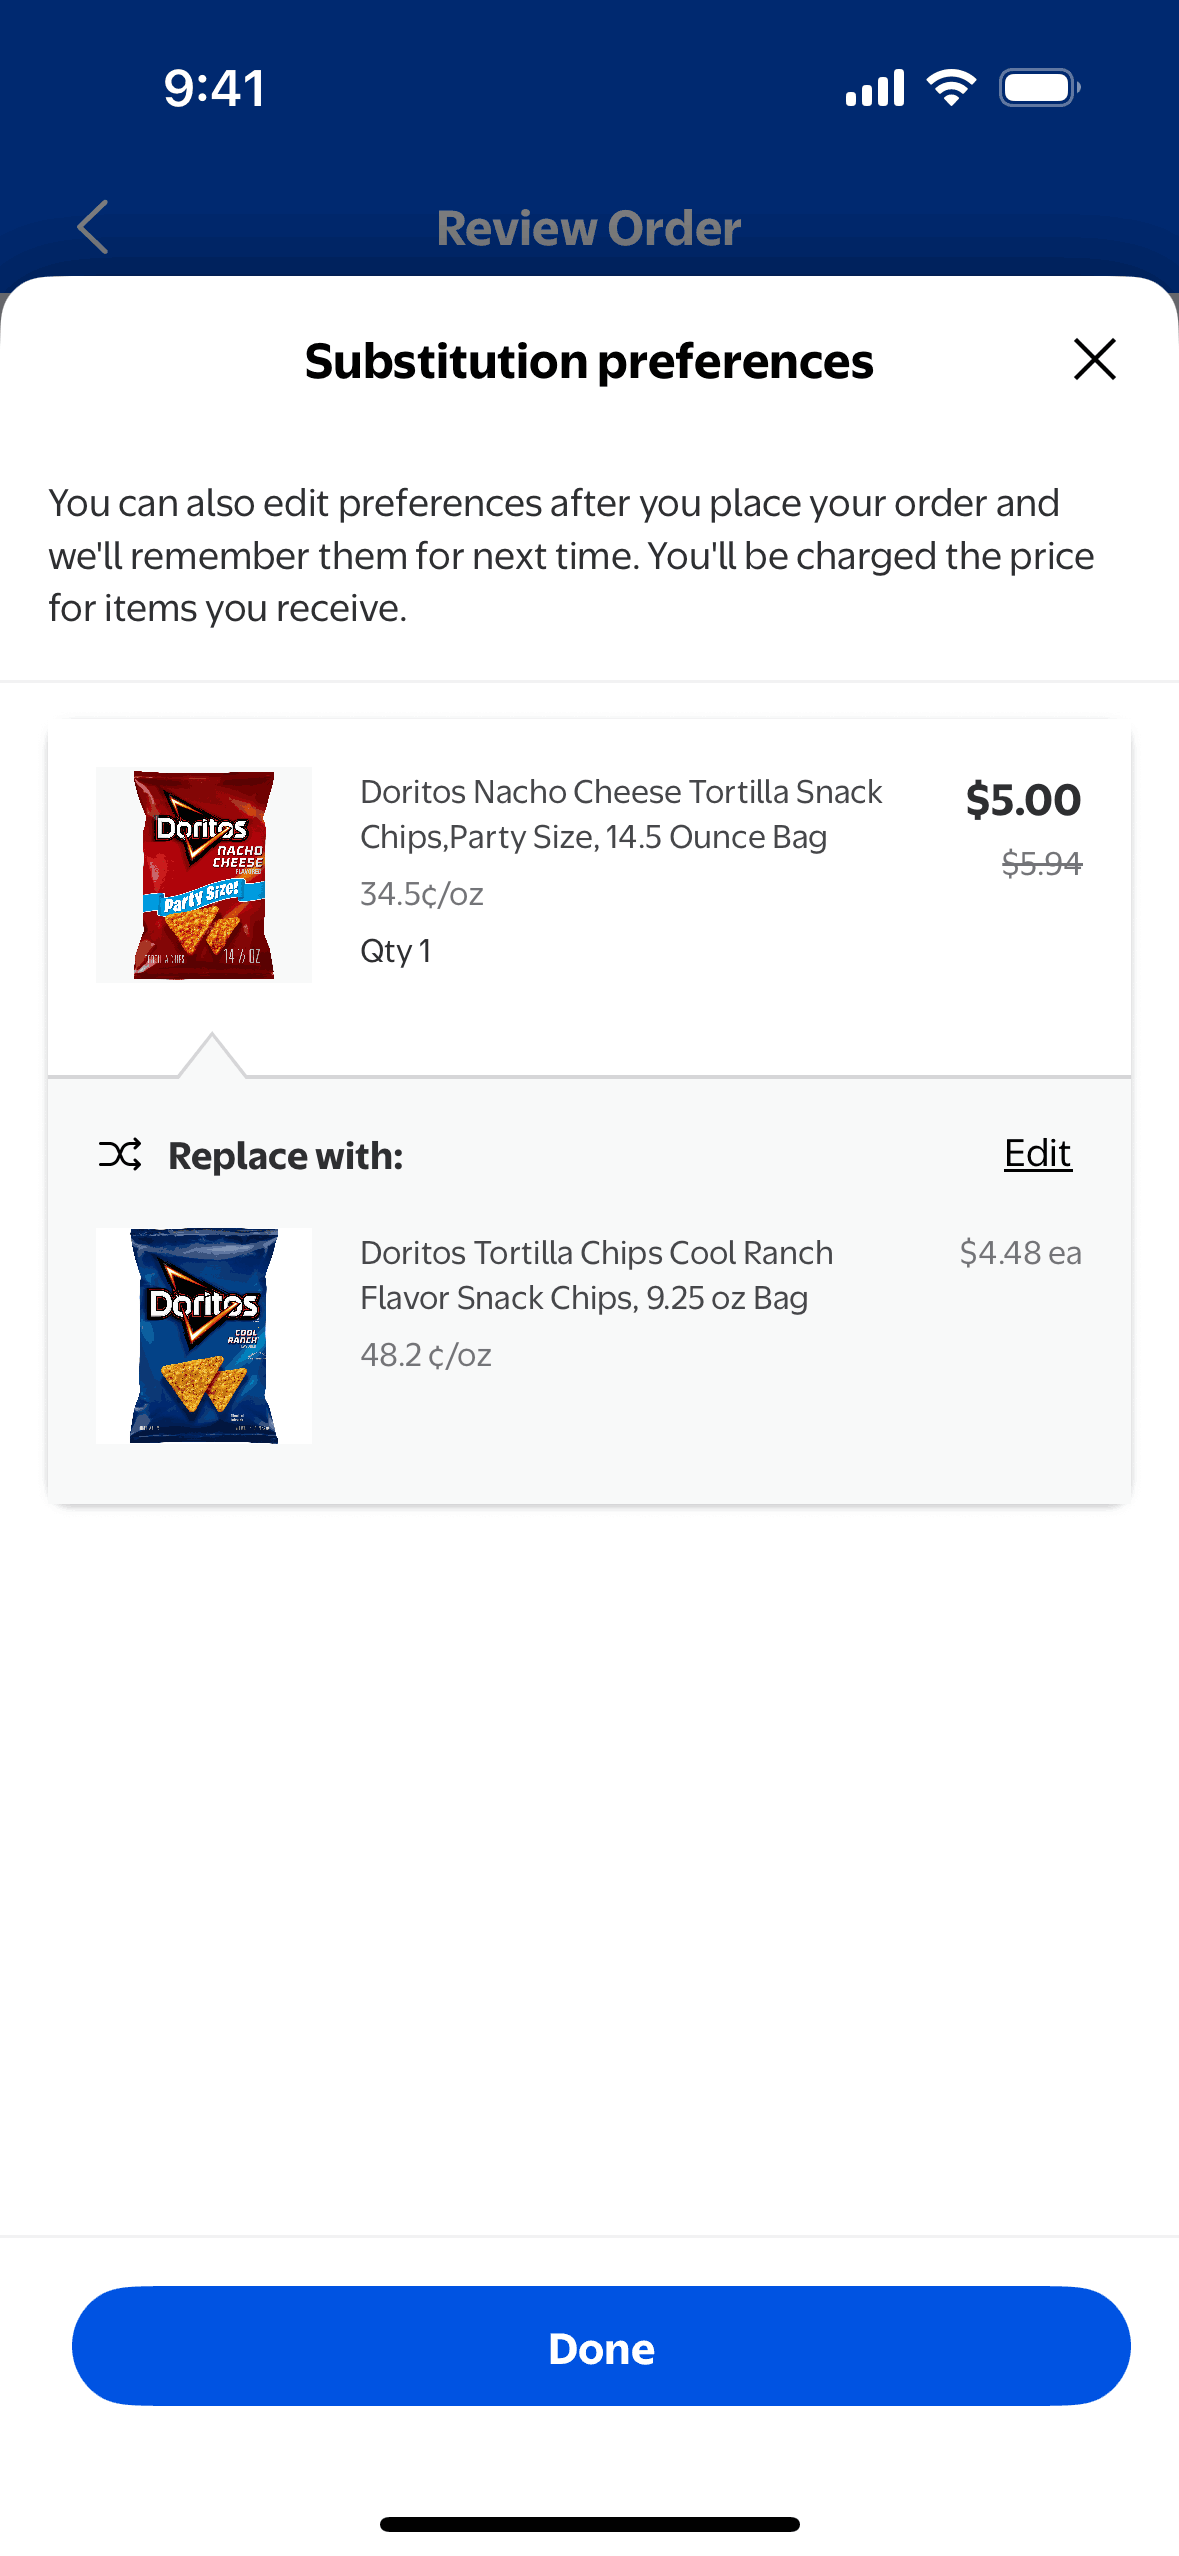Close the Substitution preferences sheet
1179x2556 pixels.
tap(1094, 359)
